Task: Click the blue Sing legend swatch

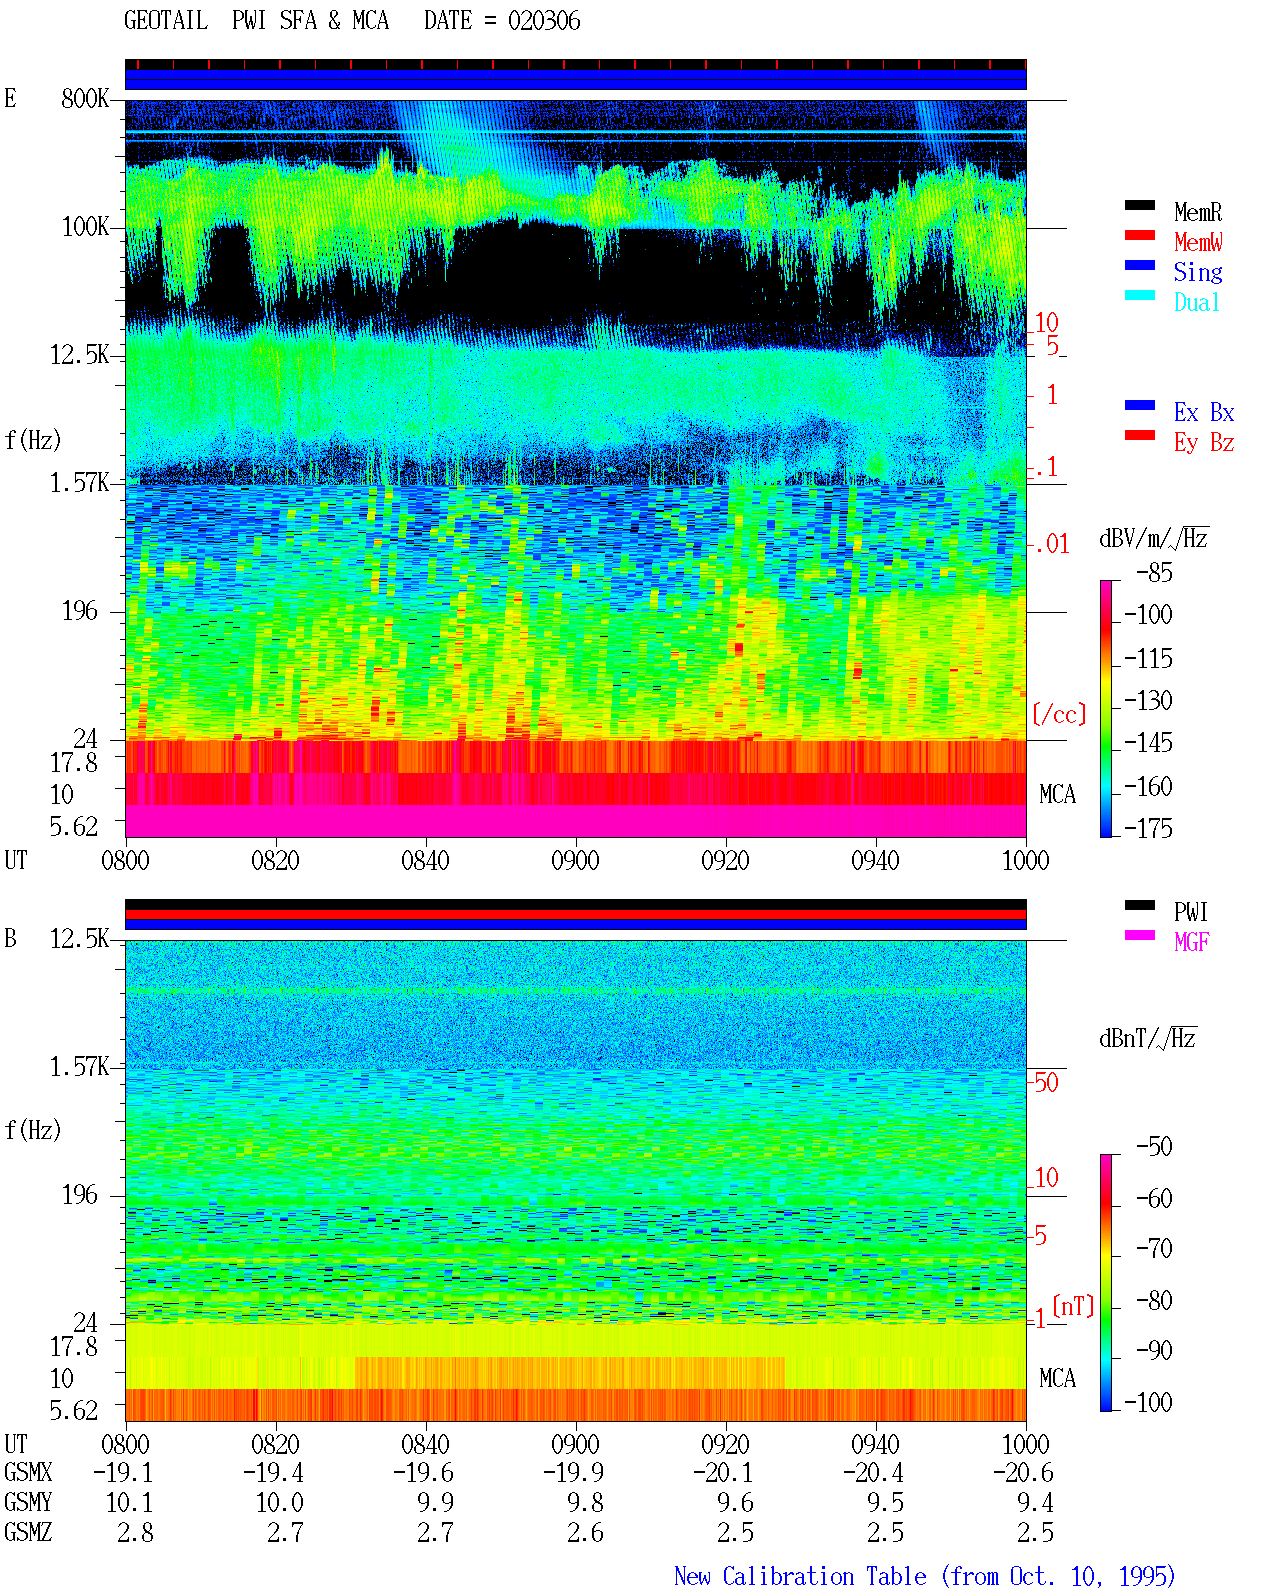Action: click(1140, 266)
